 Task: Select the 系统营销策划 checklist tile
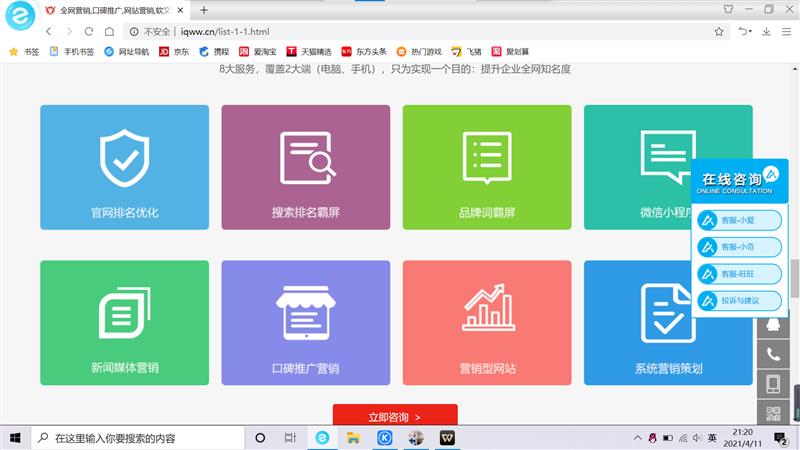click(668, 322)
